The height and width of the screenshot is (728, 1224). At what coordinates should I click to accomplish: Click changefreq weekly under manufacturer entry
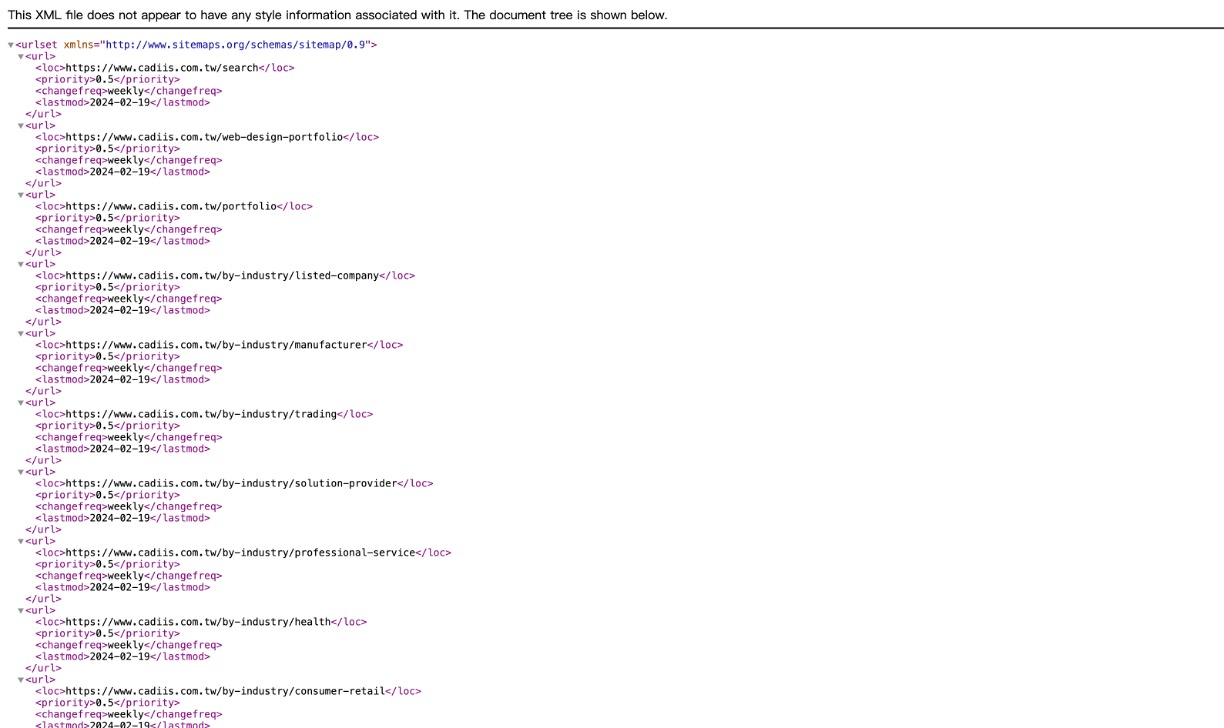(126, 368)
